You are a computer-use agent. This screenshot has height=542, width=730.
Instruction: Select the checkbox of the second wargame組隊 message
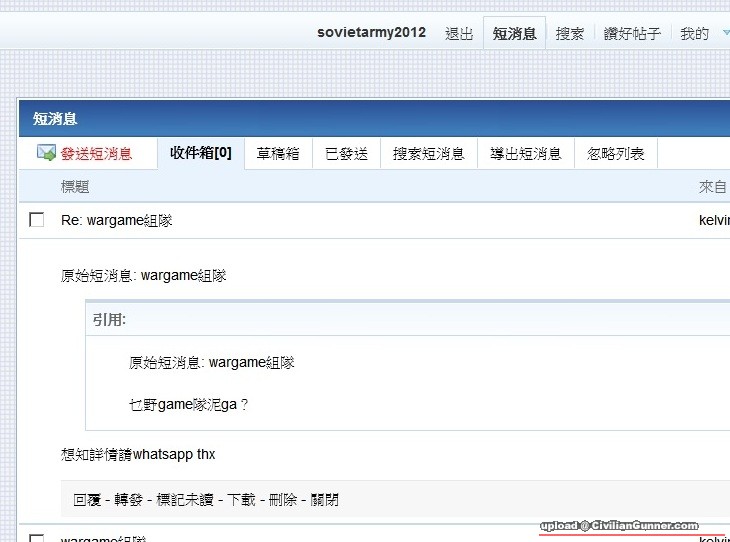pyautogui.click(x=37, y=539)
